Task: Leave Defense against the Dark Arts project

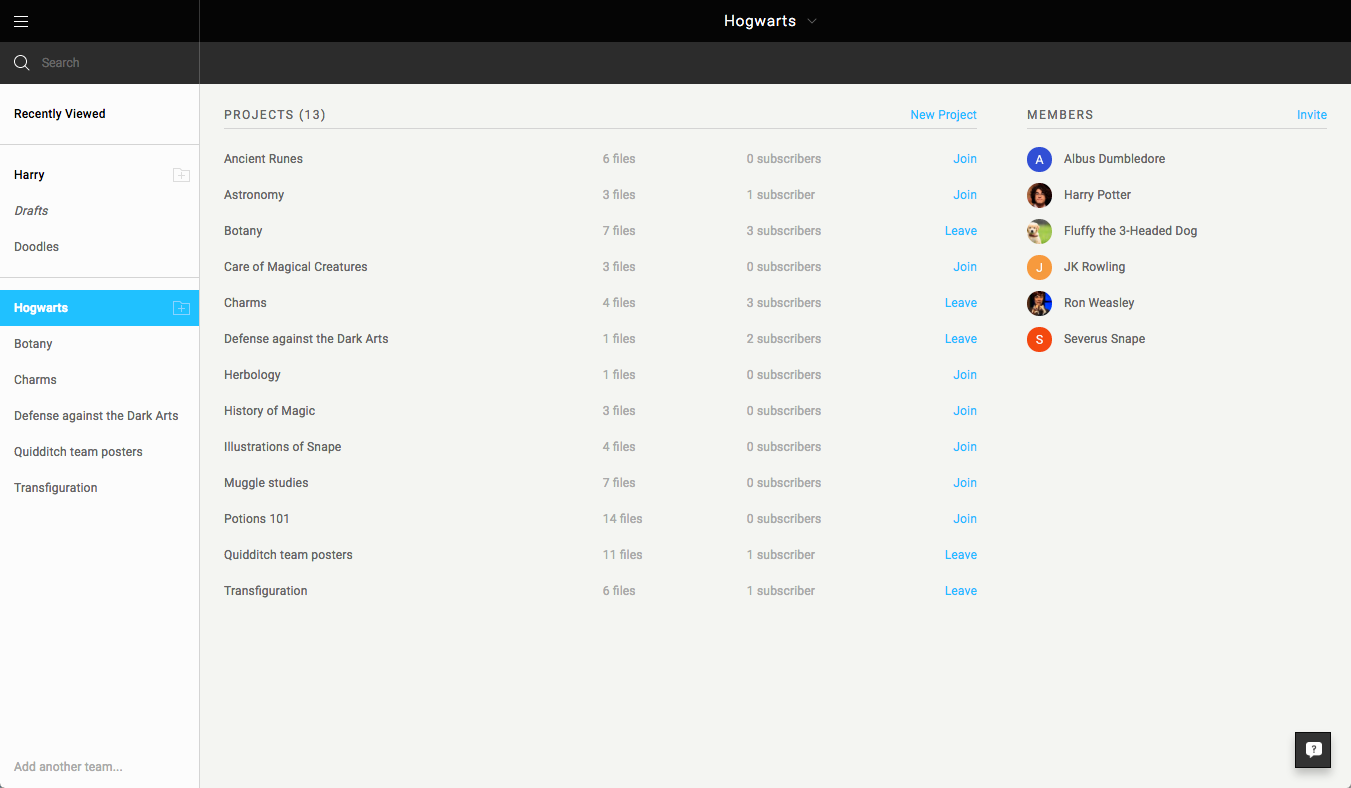Action: (961, 339)
